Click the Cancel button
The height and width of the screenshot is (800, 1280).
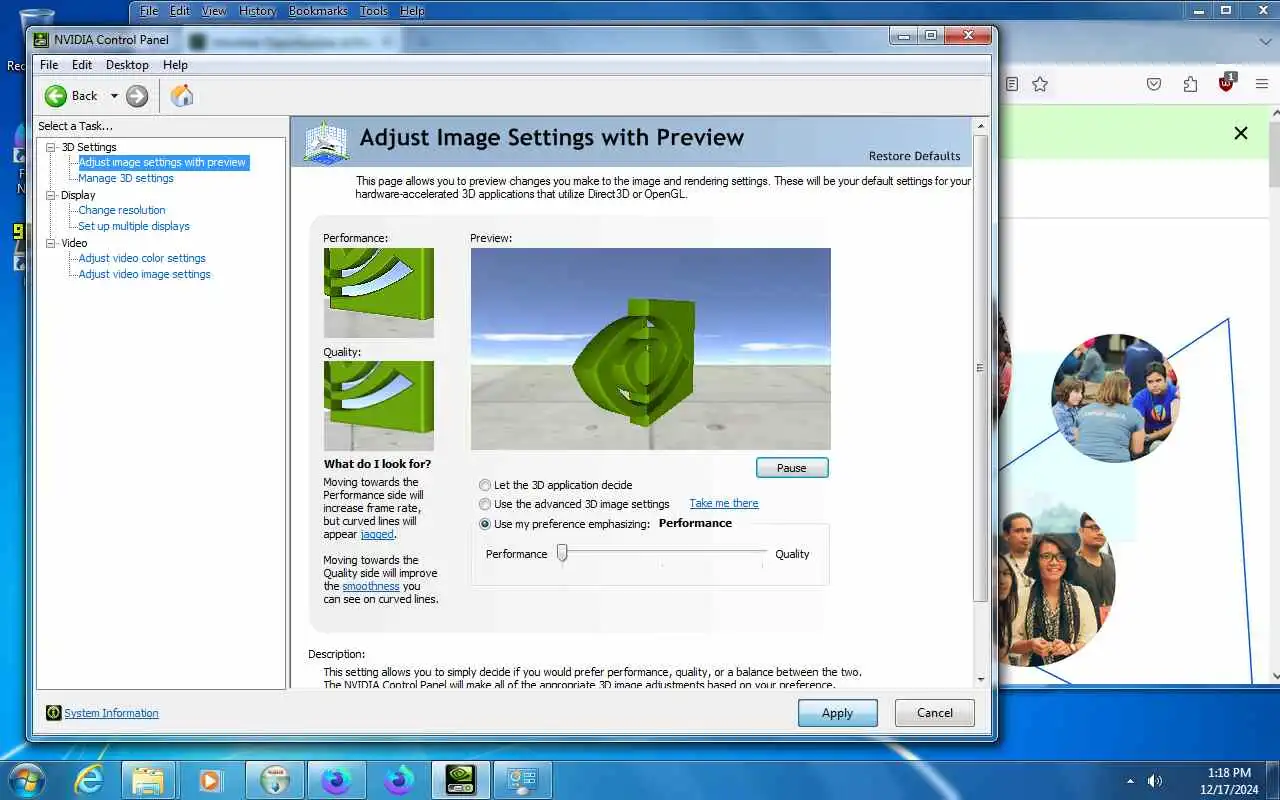[x=935, y=713]
